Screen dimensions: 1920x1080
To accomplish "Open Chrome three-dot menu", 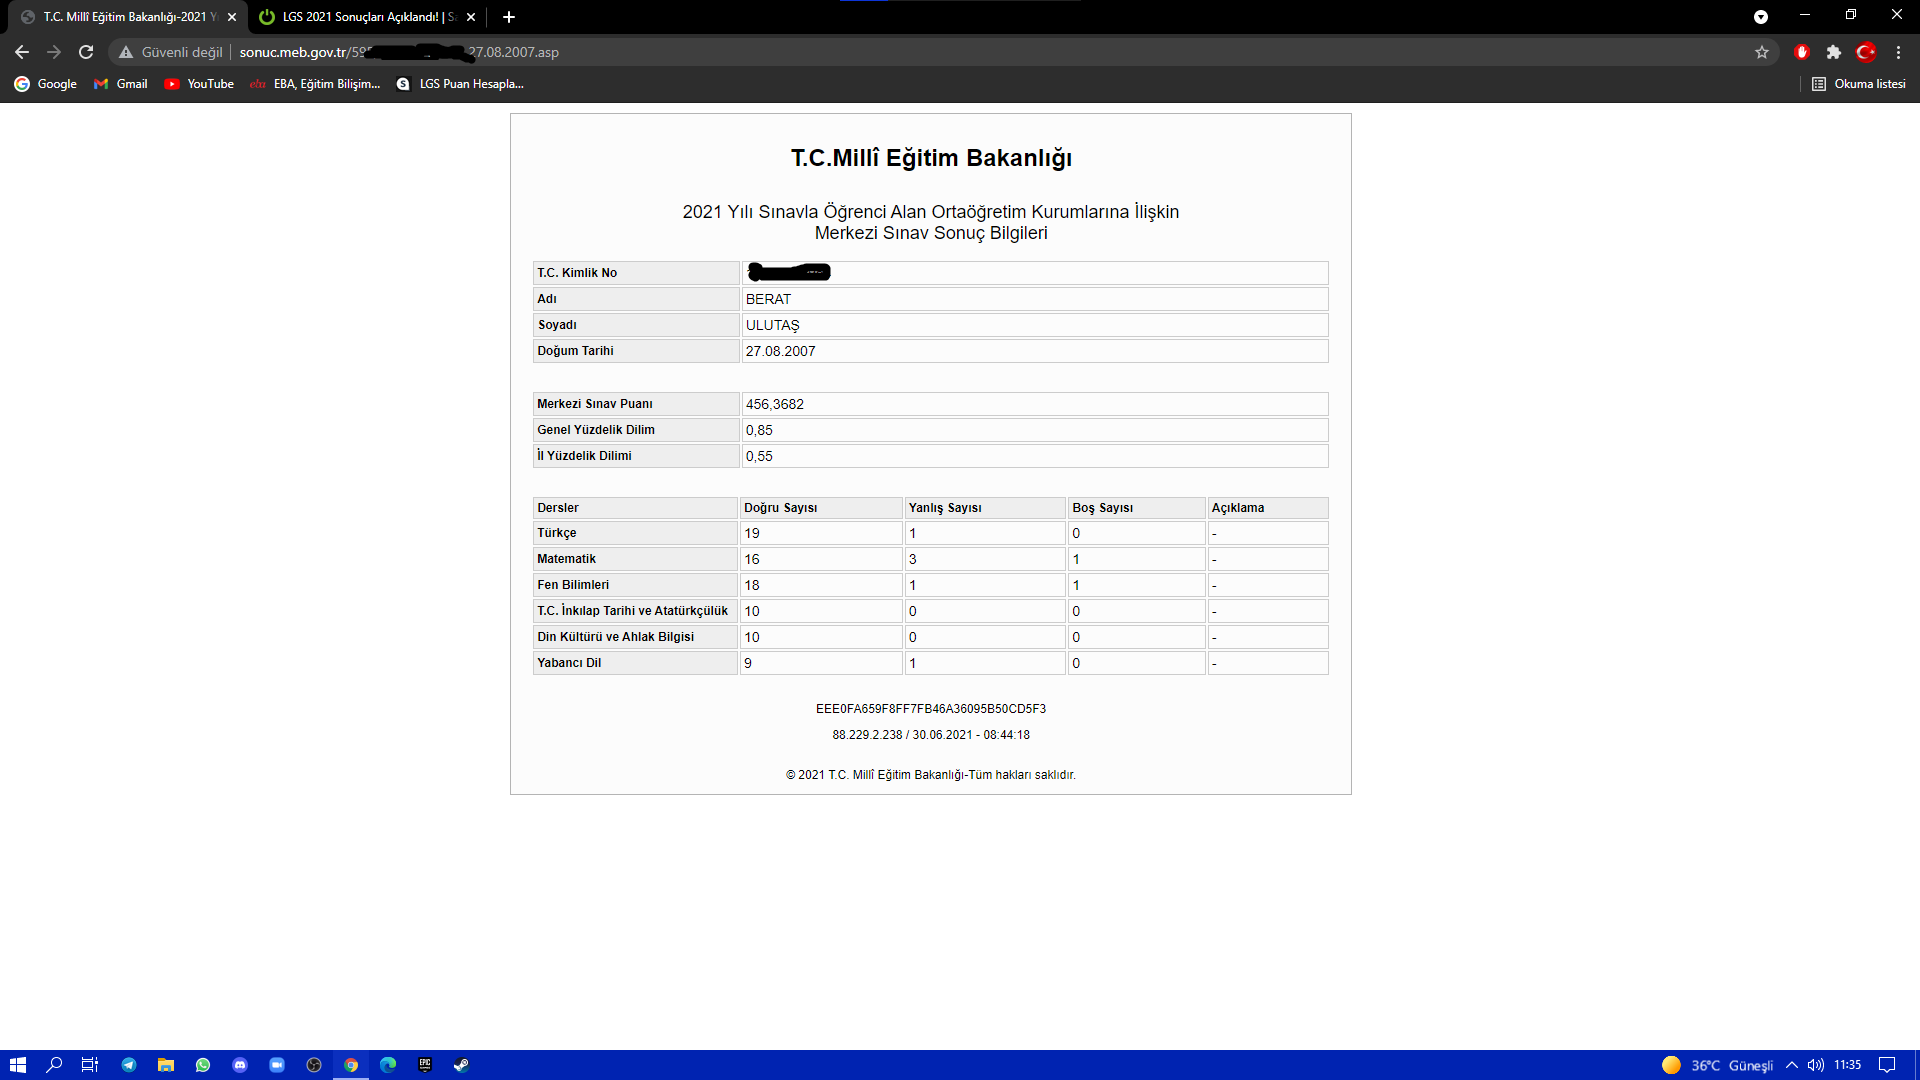I will (1898, 52).
